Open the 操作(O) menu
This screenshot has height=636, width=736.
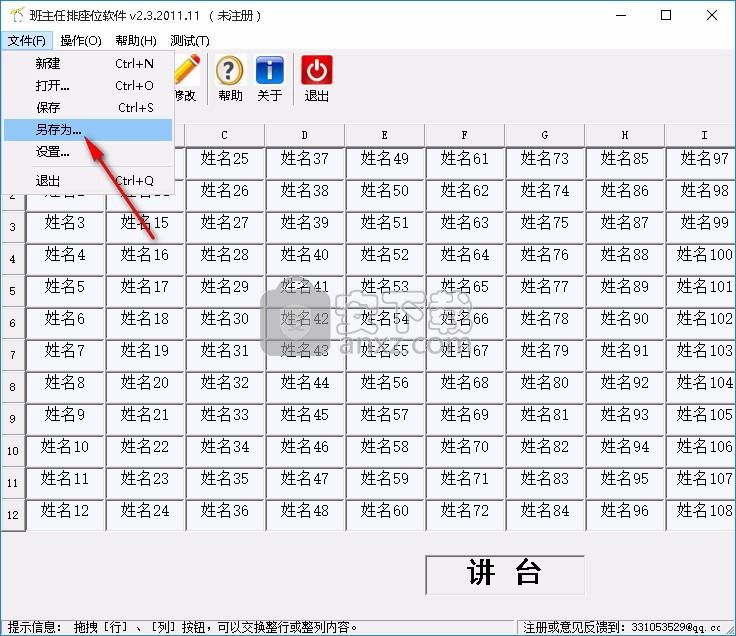point(81,41)
